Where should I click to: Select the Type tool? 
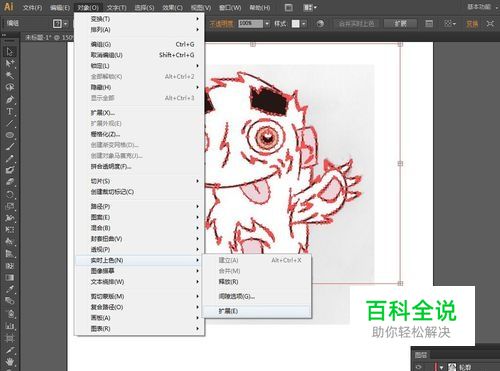pos(10,111)
